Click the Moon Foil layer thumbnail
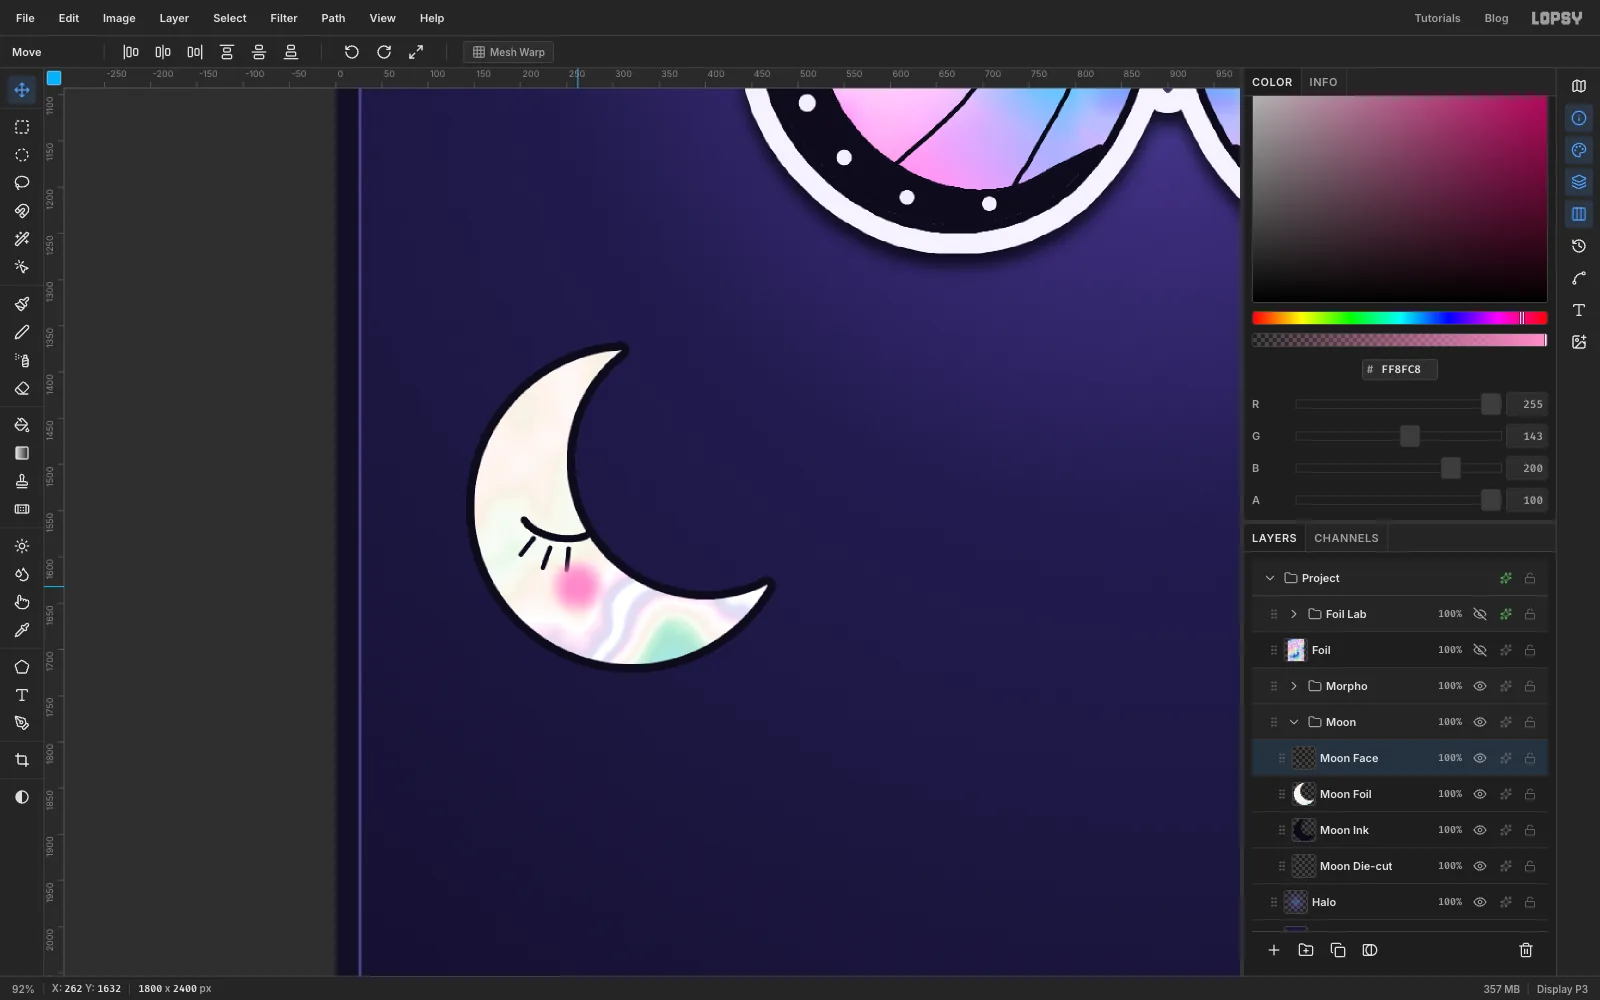The height and width of the screenshot is (1000, 1600). pyautogui.click(x=1304, y=794)
